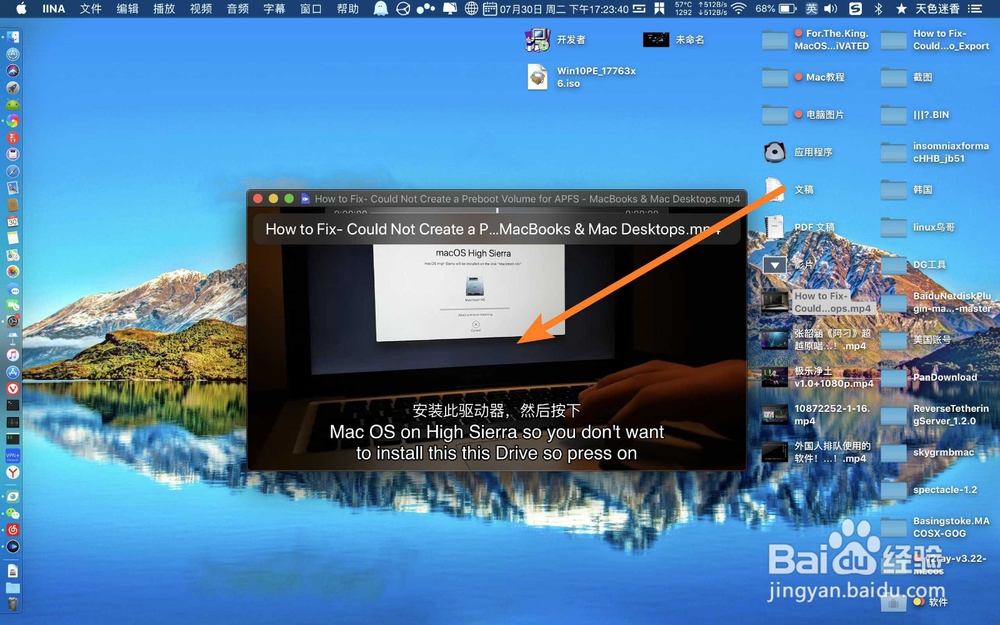Screen dimensions: 1000x625
Task: Select Win10PE_17763x6.iso file on desktop
Action: pyautogui.click(x=582, y=77)
